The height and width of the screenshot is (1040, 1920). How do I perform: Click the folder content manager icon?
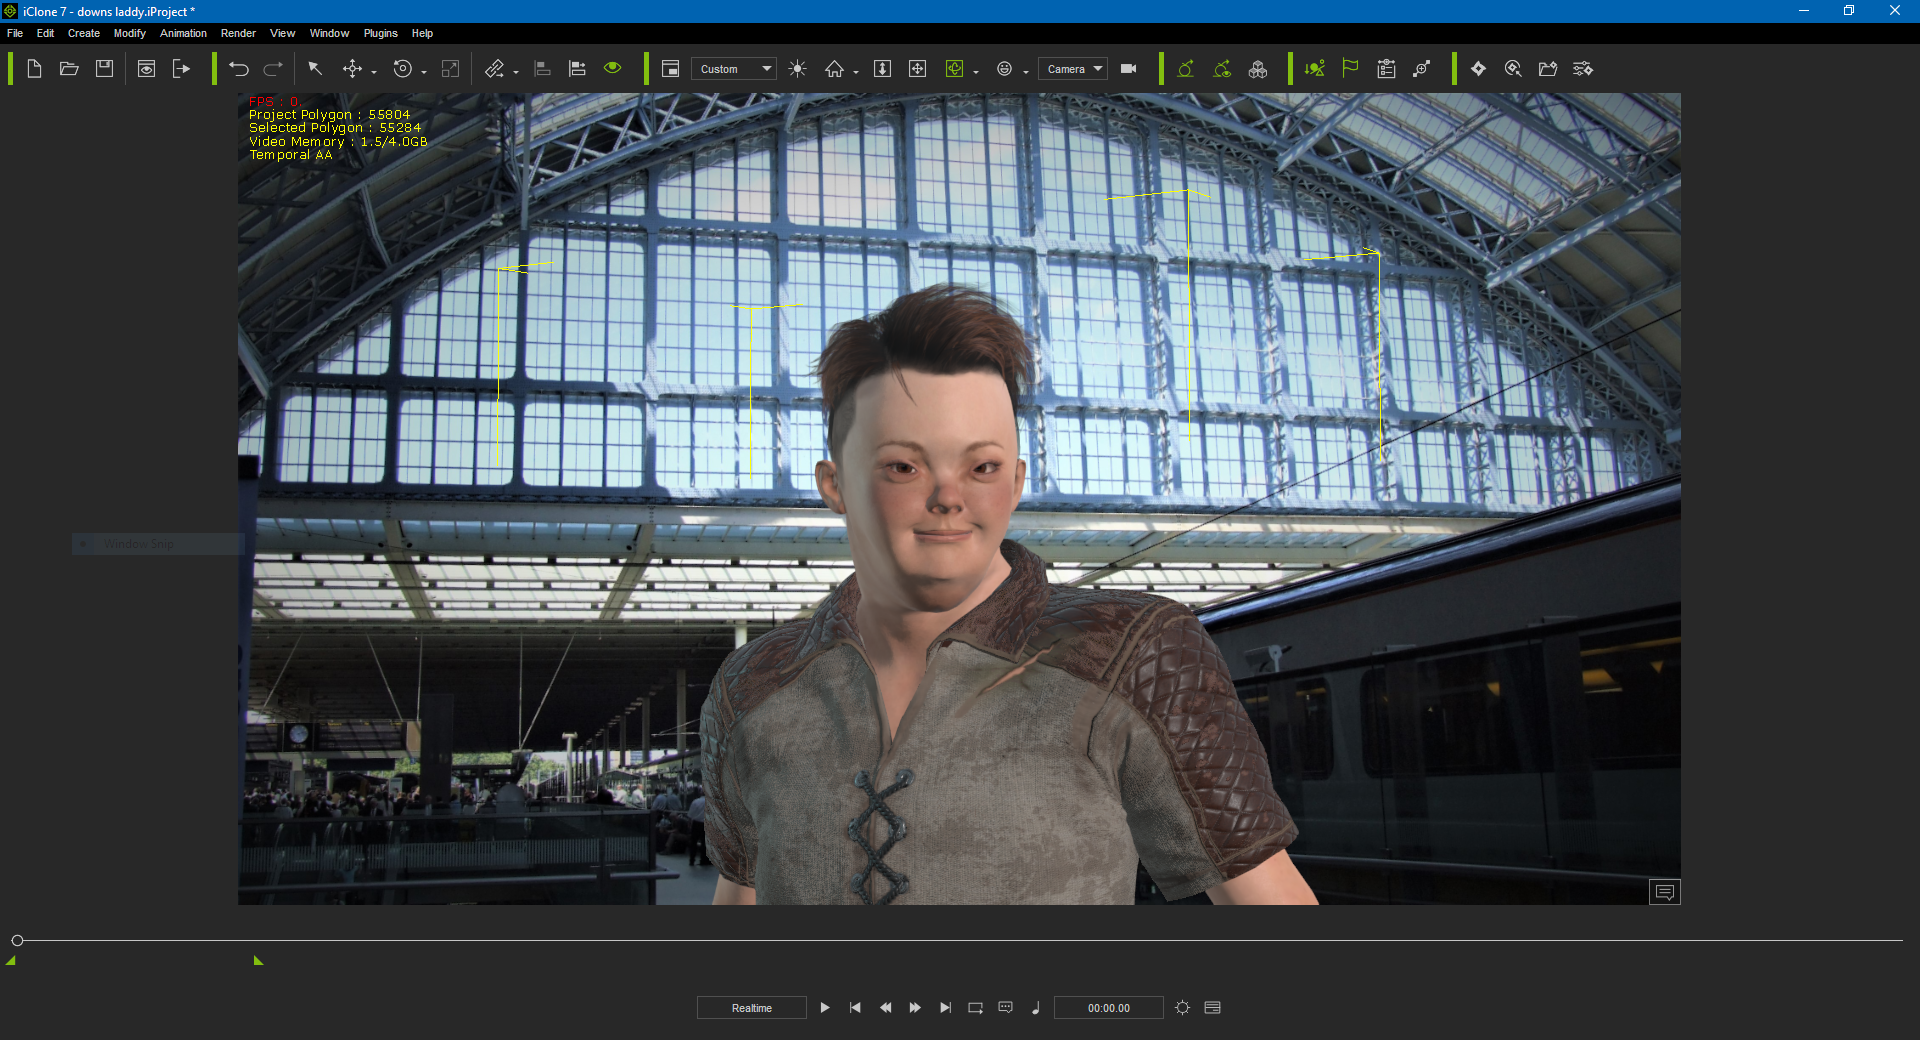pos(1548,69)
